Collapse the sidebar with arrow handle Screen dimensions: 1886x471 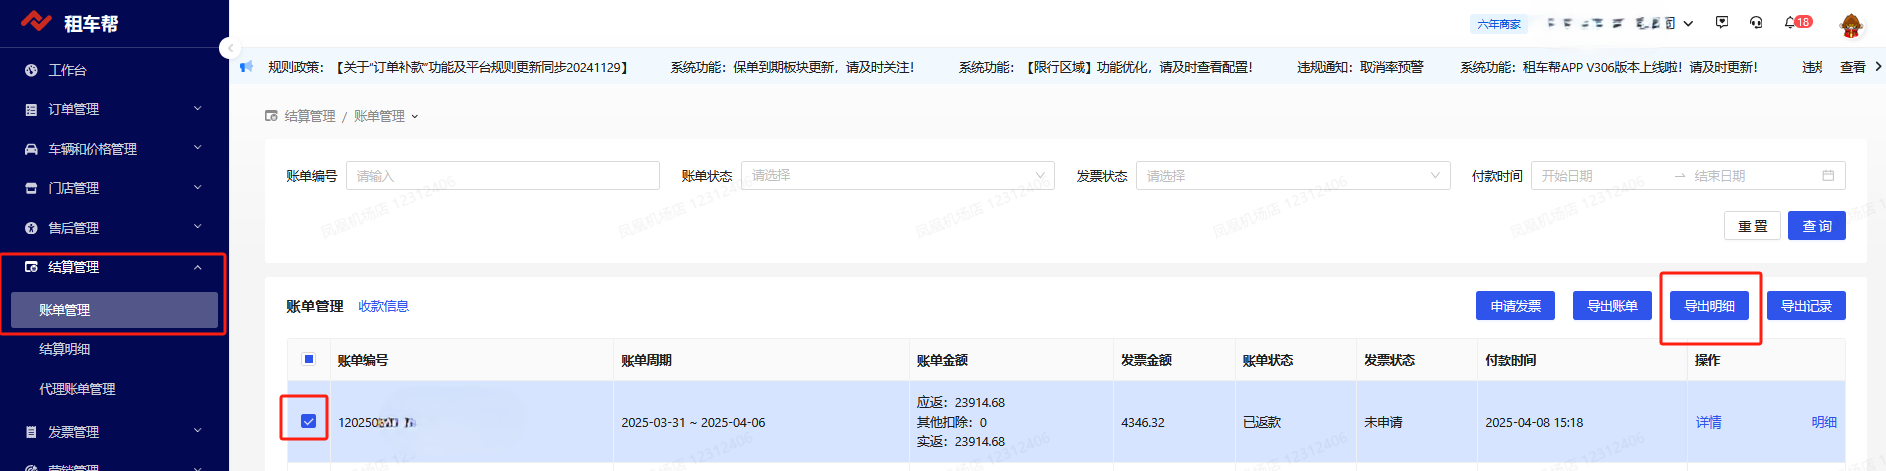(x=230, y=48)
